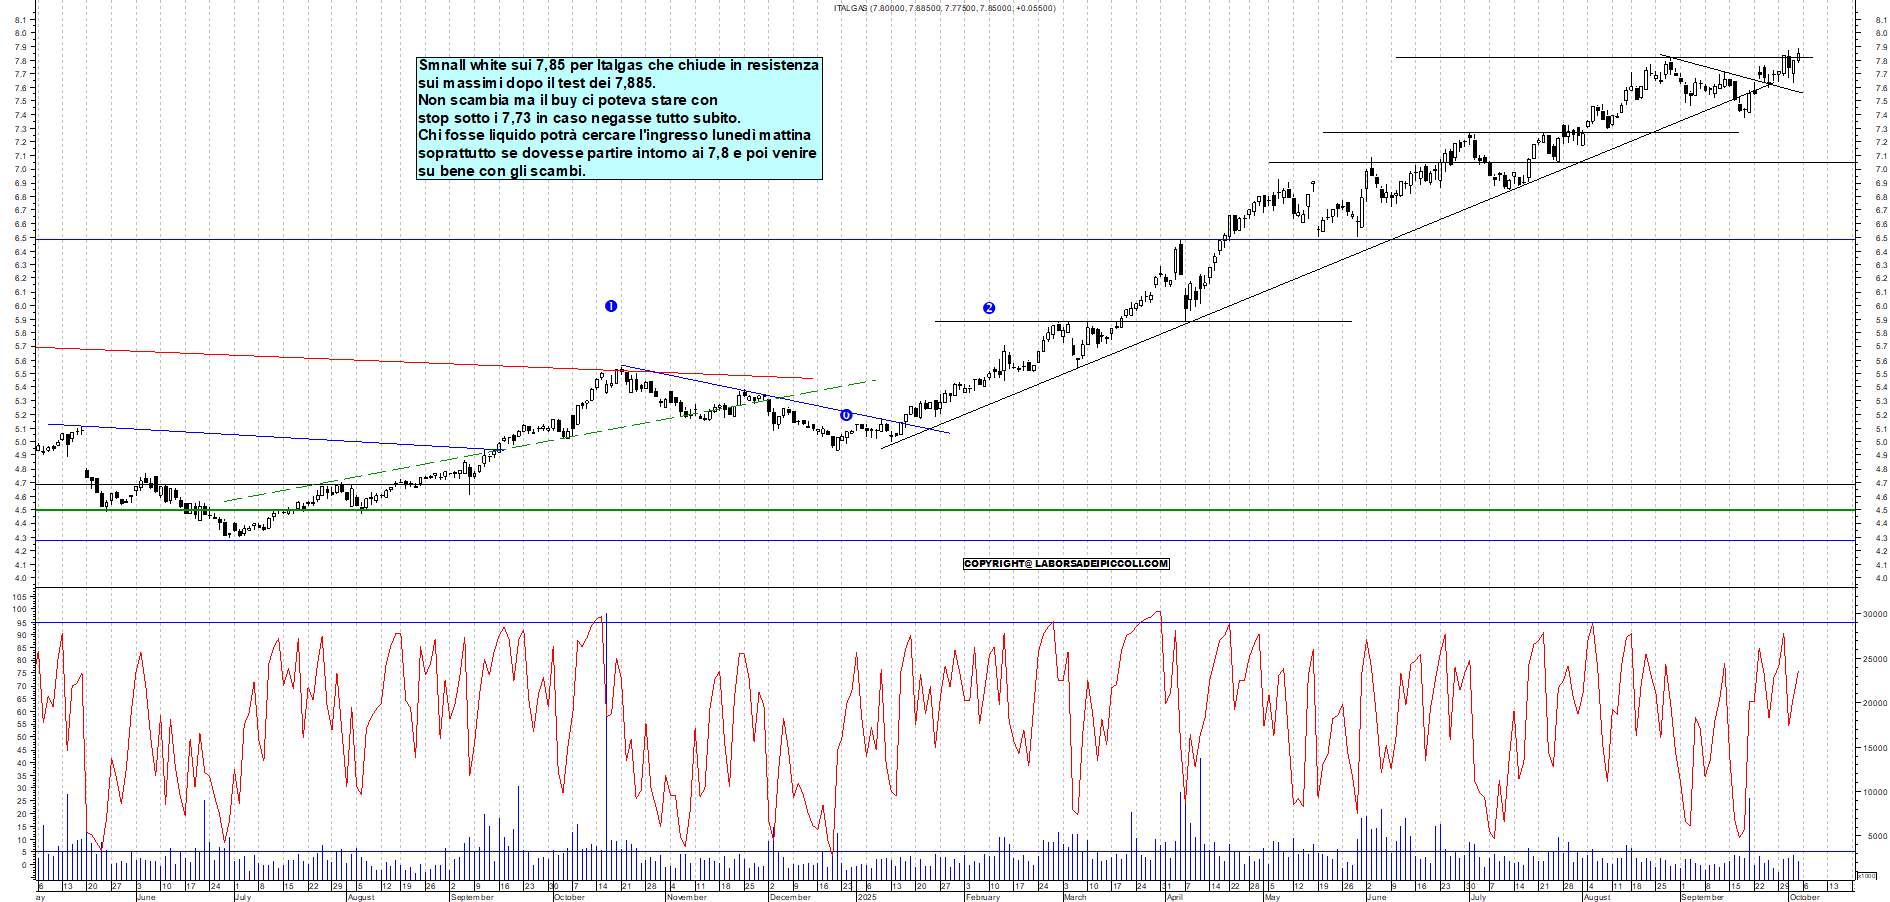Click the blue circle marker numbered 2
1890x902 pixels.
989,308
